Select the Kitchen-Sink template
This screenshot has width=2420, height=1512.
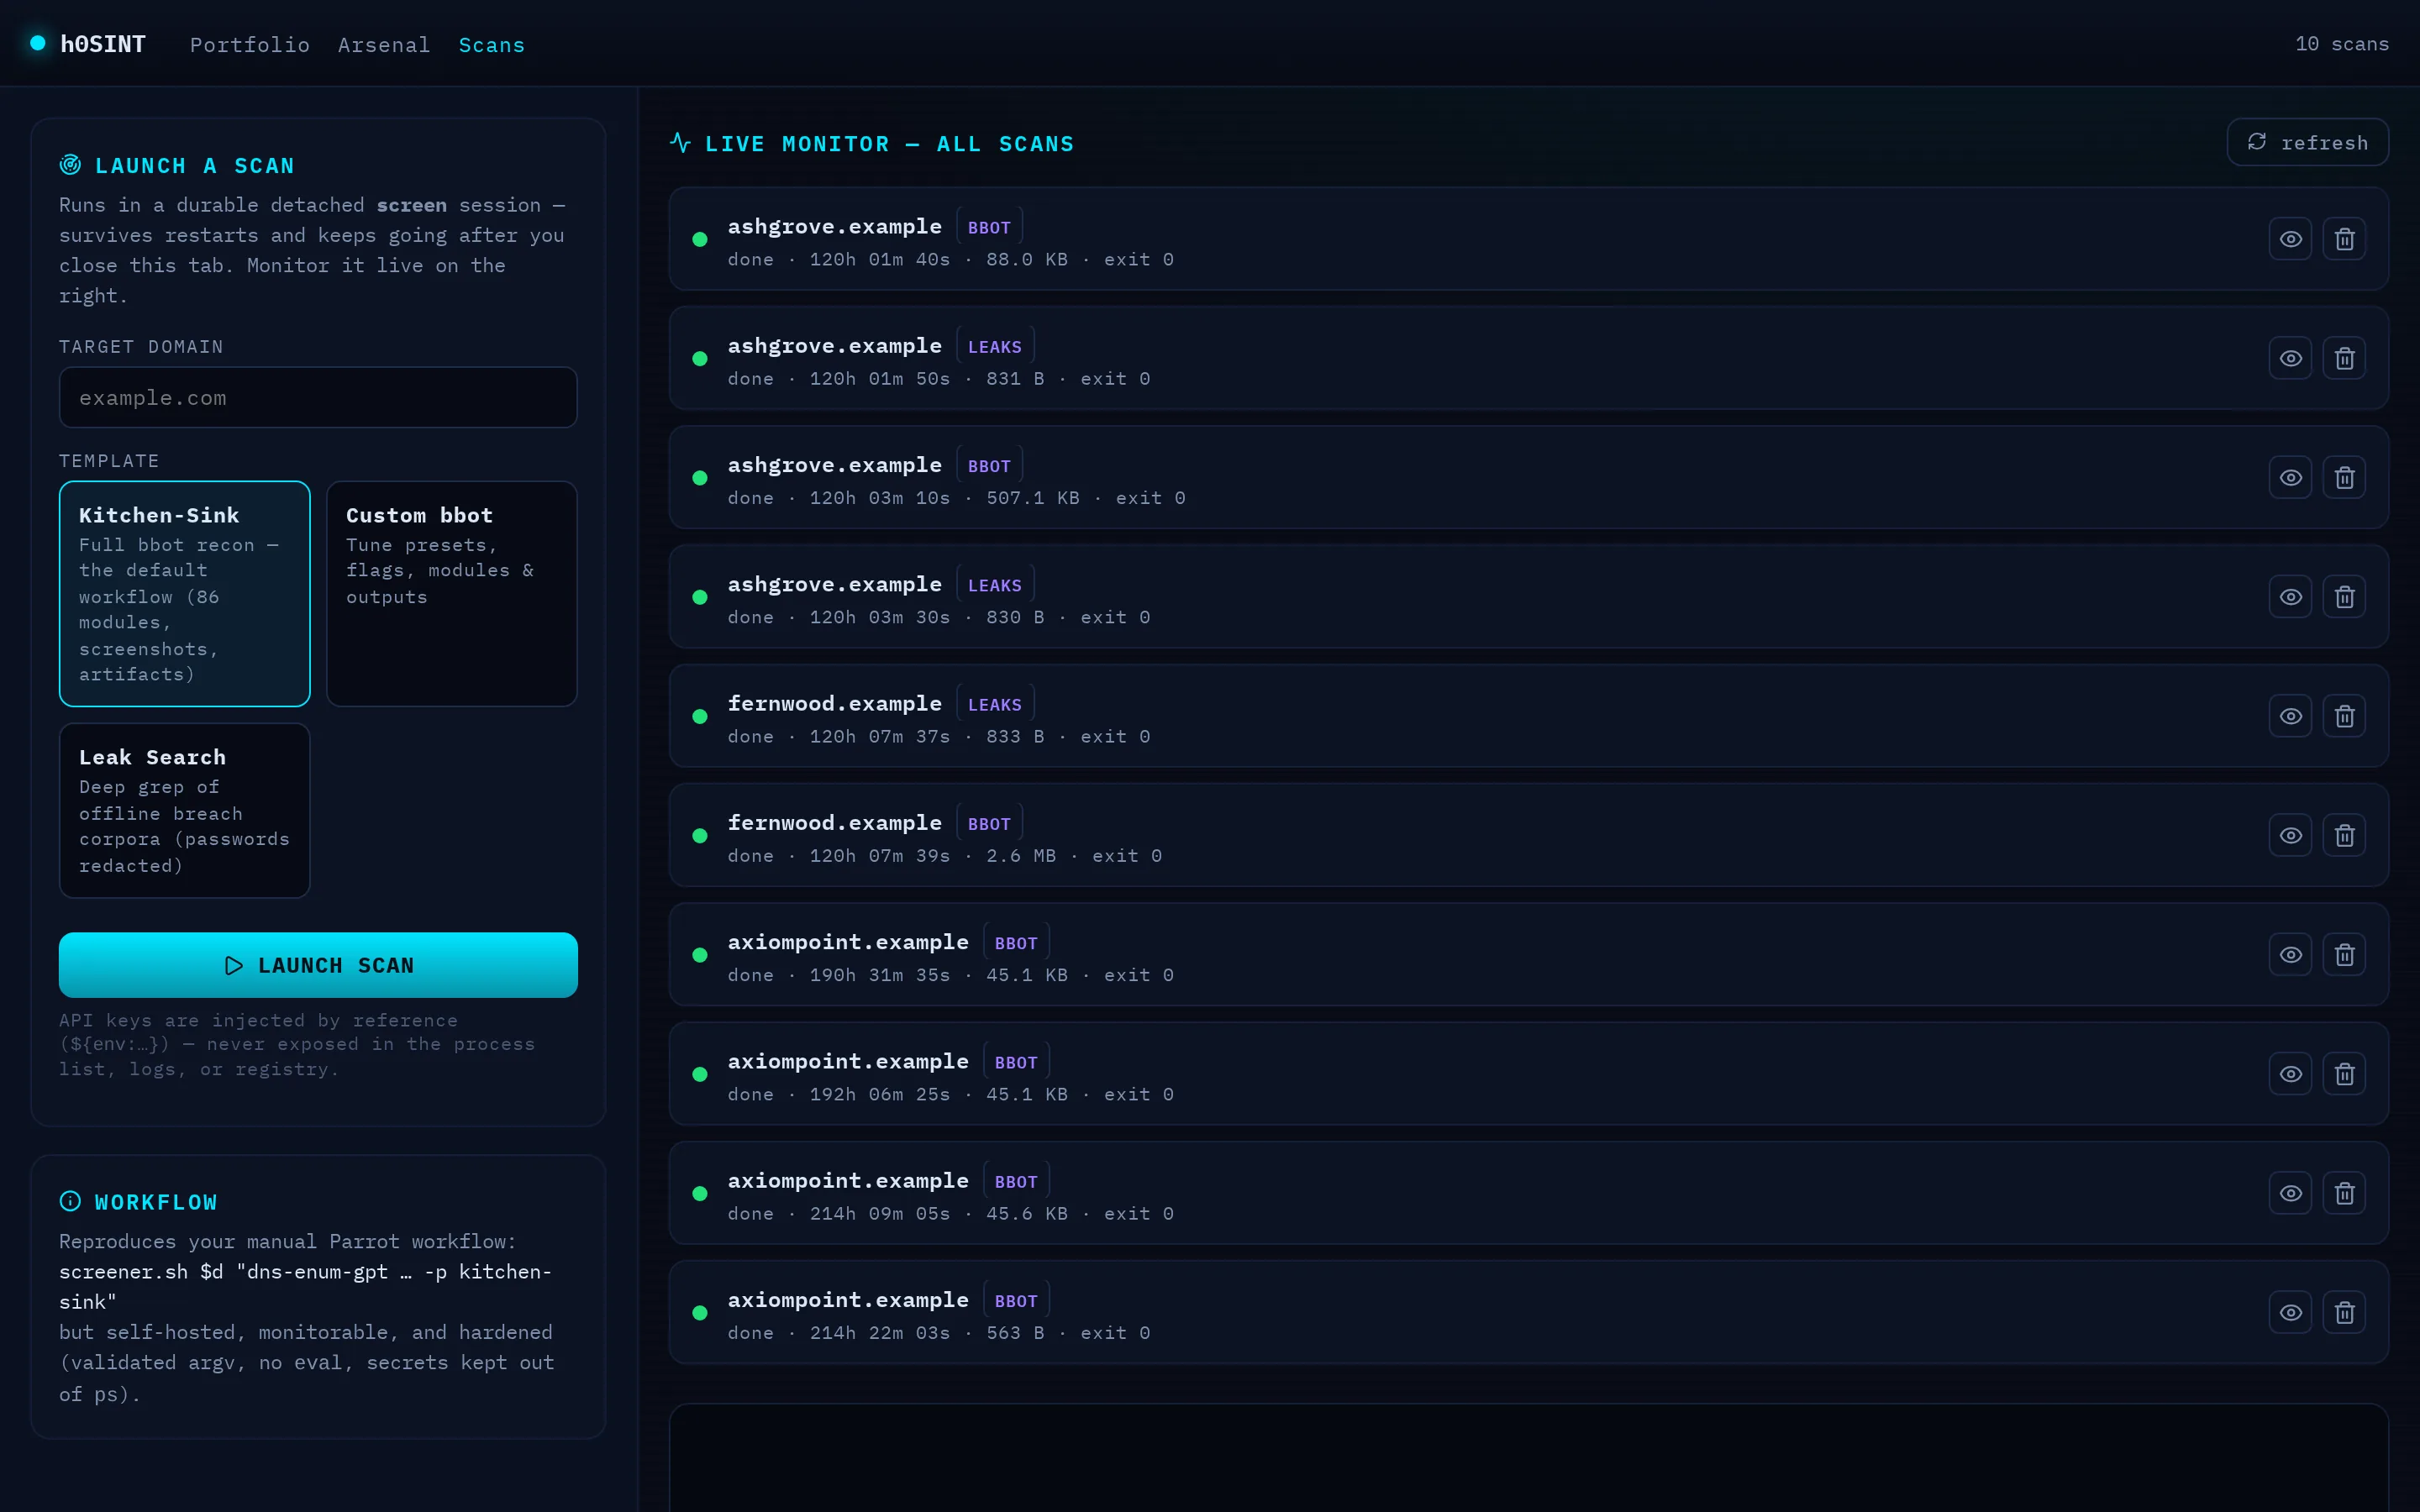[x=185, y=594]
